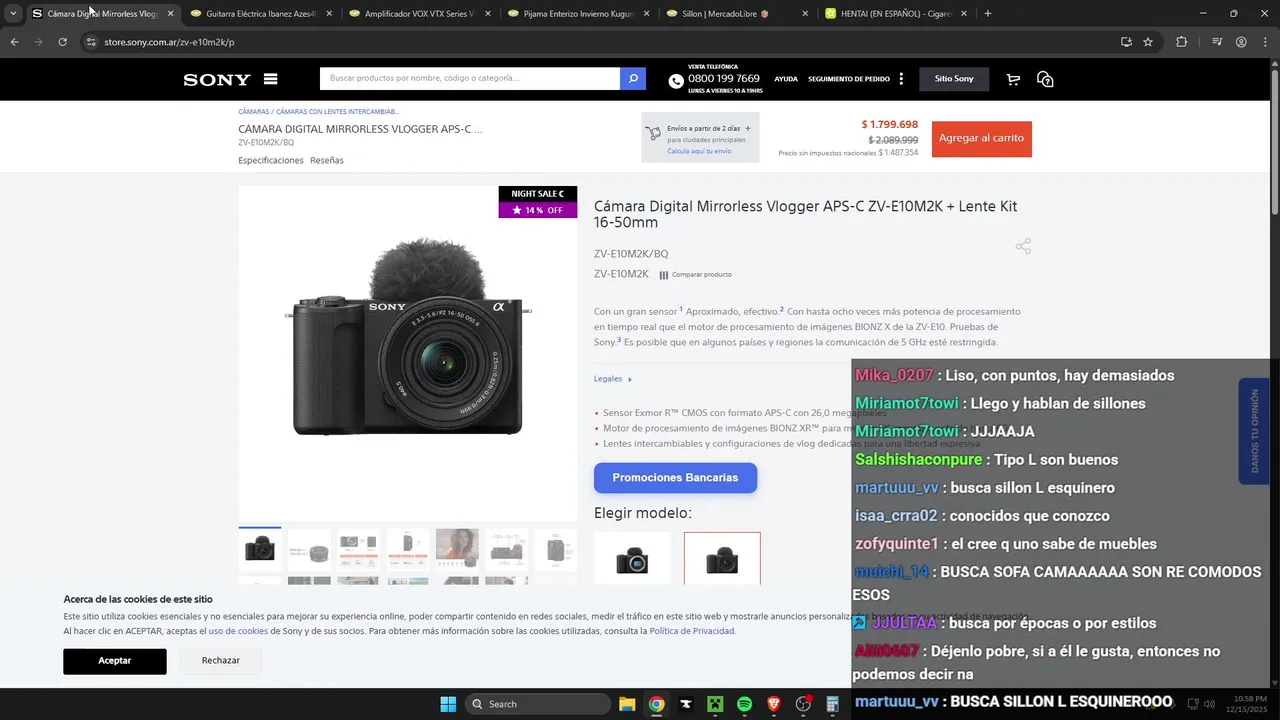The image size is (1280, 720).
Task: Click the product search input field
Action: [x=470, y=79]
